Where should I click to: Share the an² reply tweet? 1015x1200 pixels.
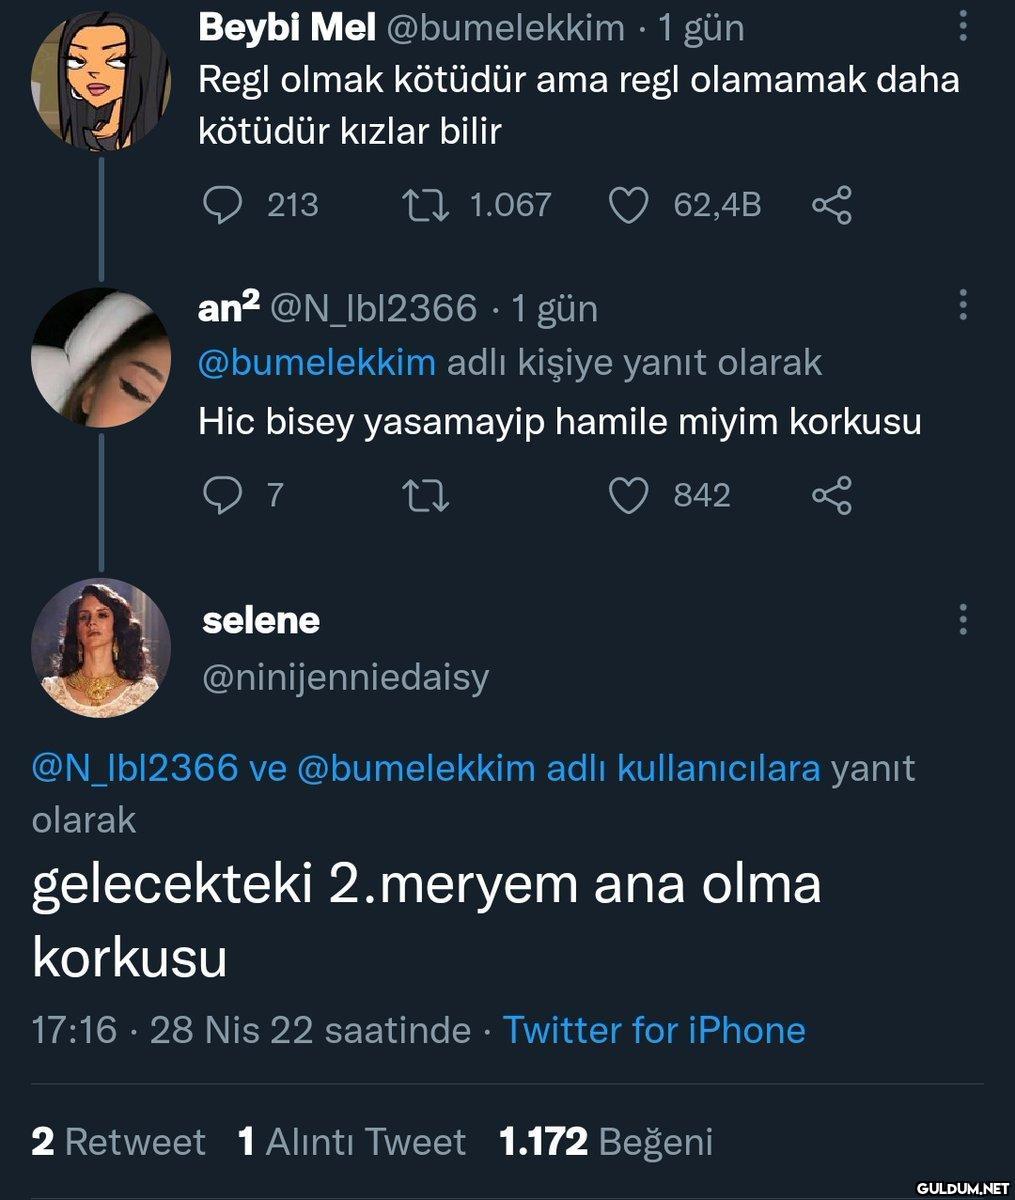click(831, 495)
